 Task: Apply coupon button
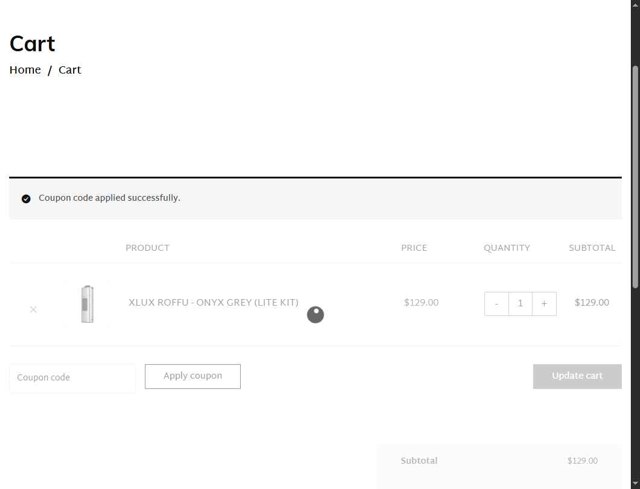[193, 376]
